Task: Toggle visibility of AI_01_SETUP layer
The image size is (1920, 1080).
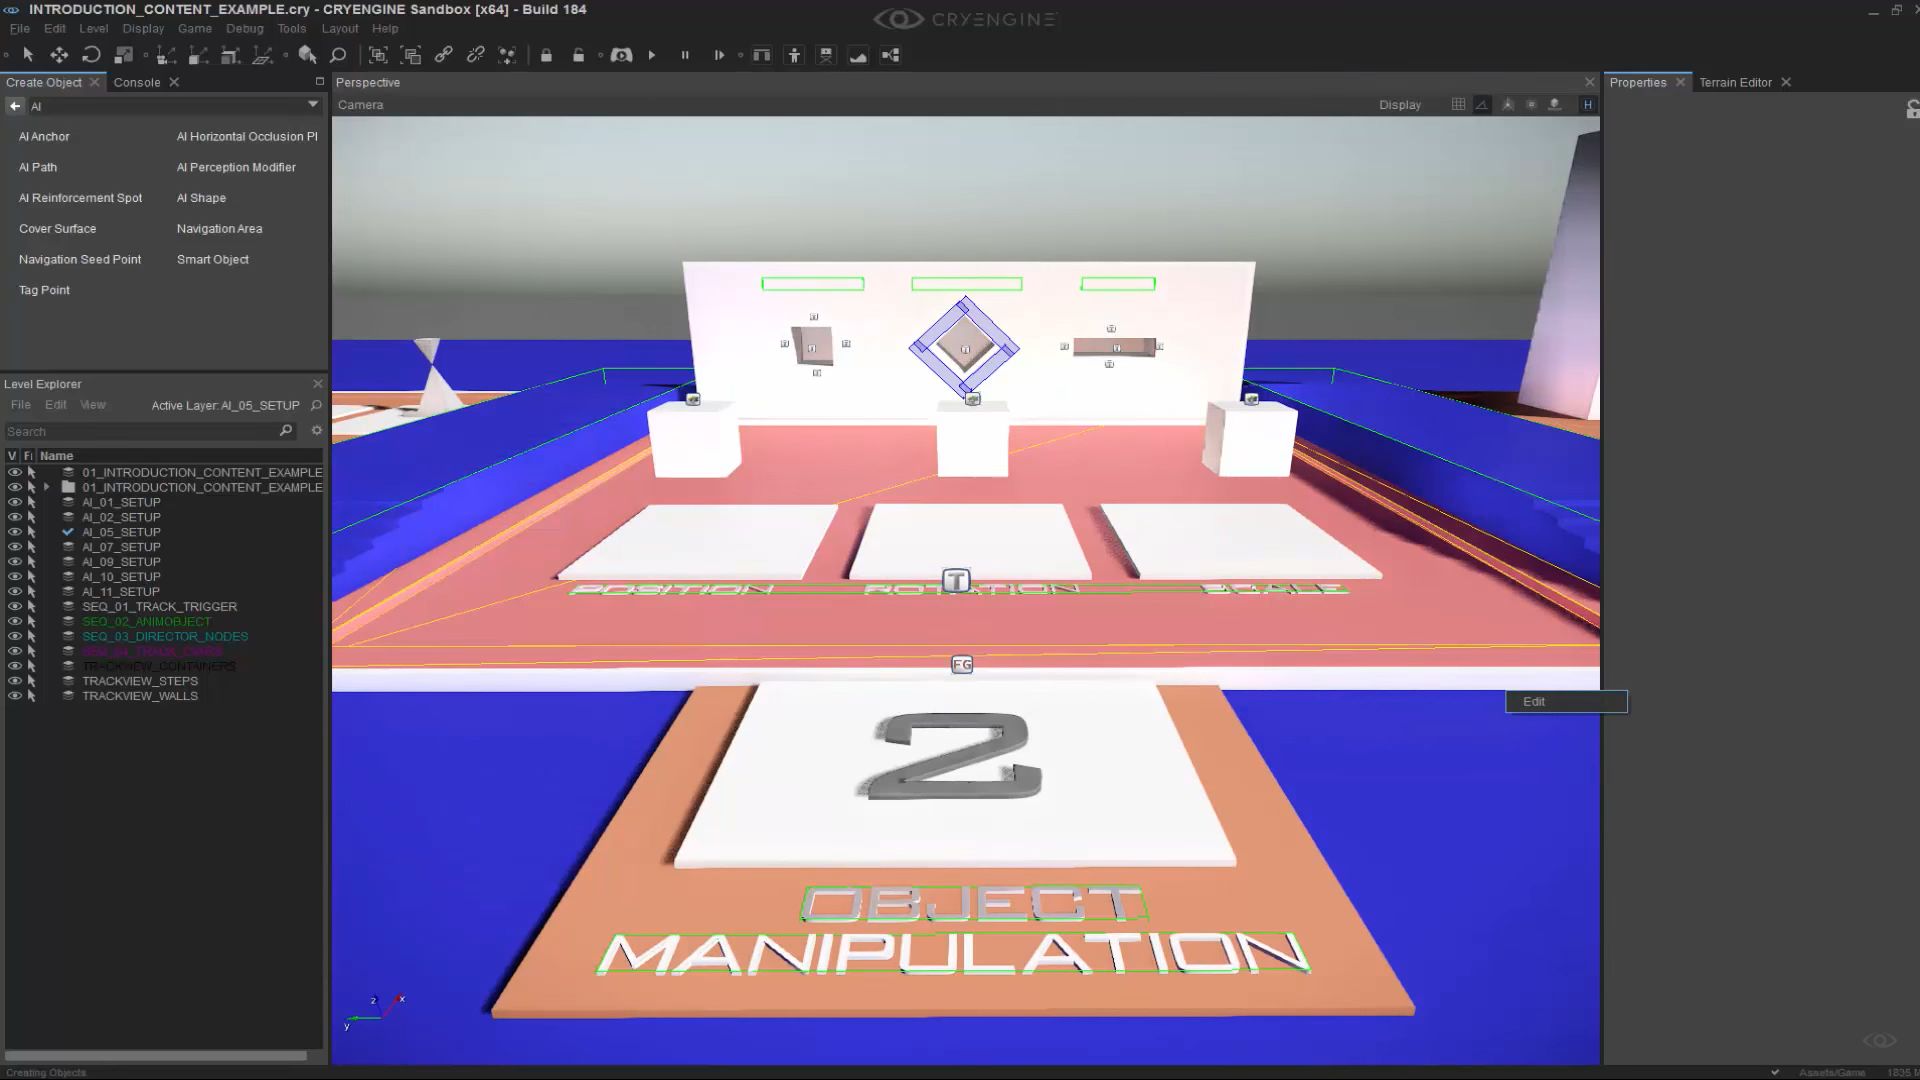Action: pos(14,502)
